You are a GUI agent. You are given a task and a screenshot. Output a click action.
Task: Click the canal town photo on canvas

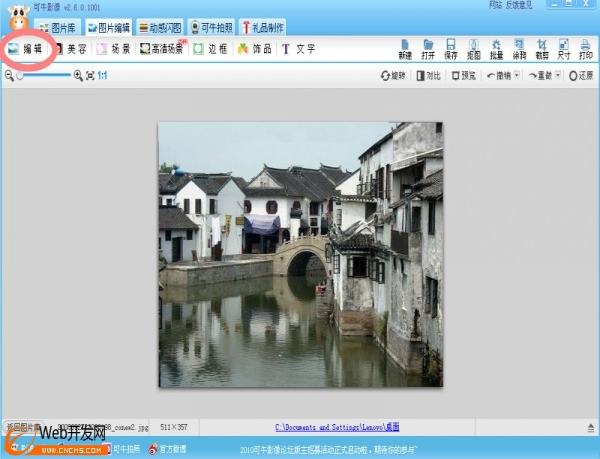click(x=300, y=255)
